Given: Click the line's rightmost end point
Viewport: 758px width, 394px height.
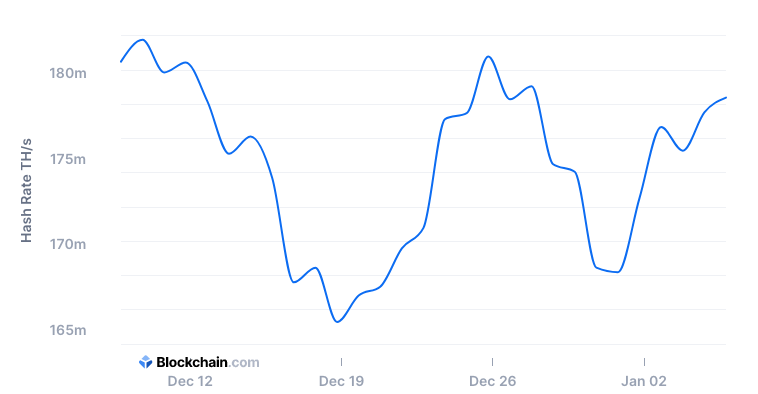Looking at the screenshot, I should pyautogui.click(x=726, y=98).
